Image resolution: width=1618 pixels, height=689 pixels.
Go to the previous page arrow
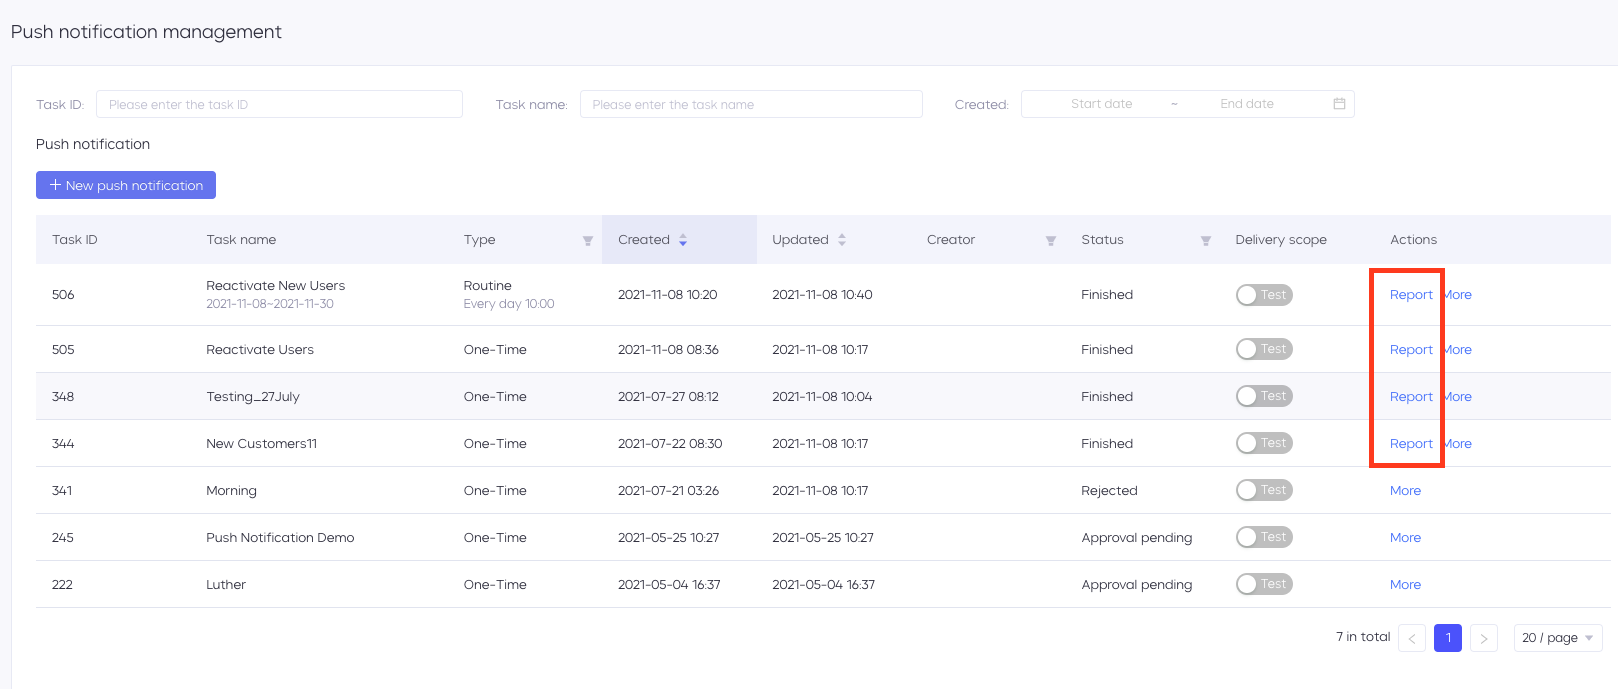point(1412,638)
